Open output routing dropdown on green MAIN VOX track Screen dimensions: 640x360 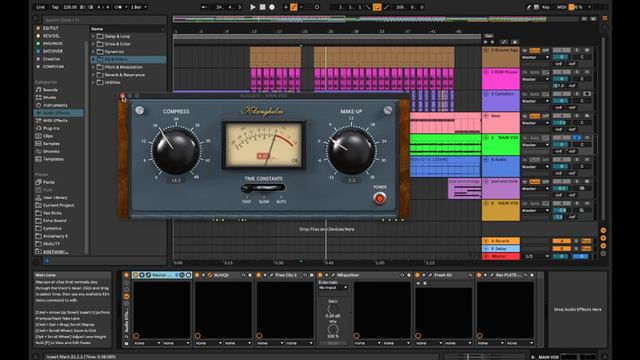(535, 145)
